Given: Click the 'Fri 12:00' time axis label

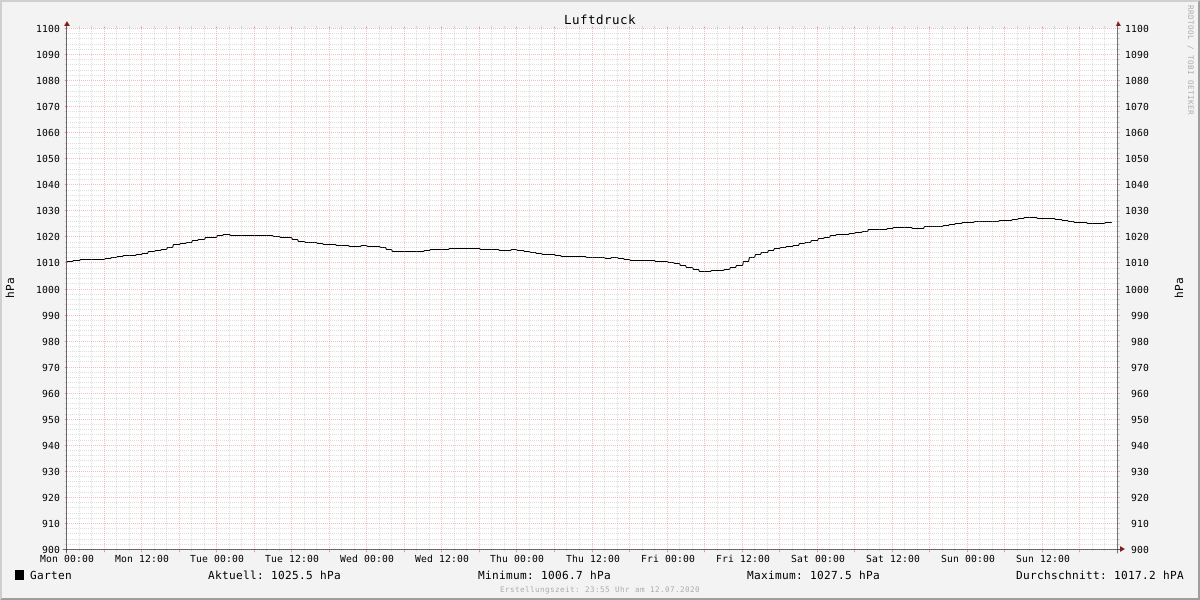Looking at the screenshot, I should pos(743,559).
